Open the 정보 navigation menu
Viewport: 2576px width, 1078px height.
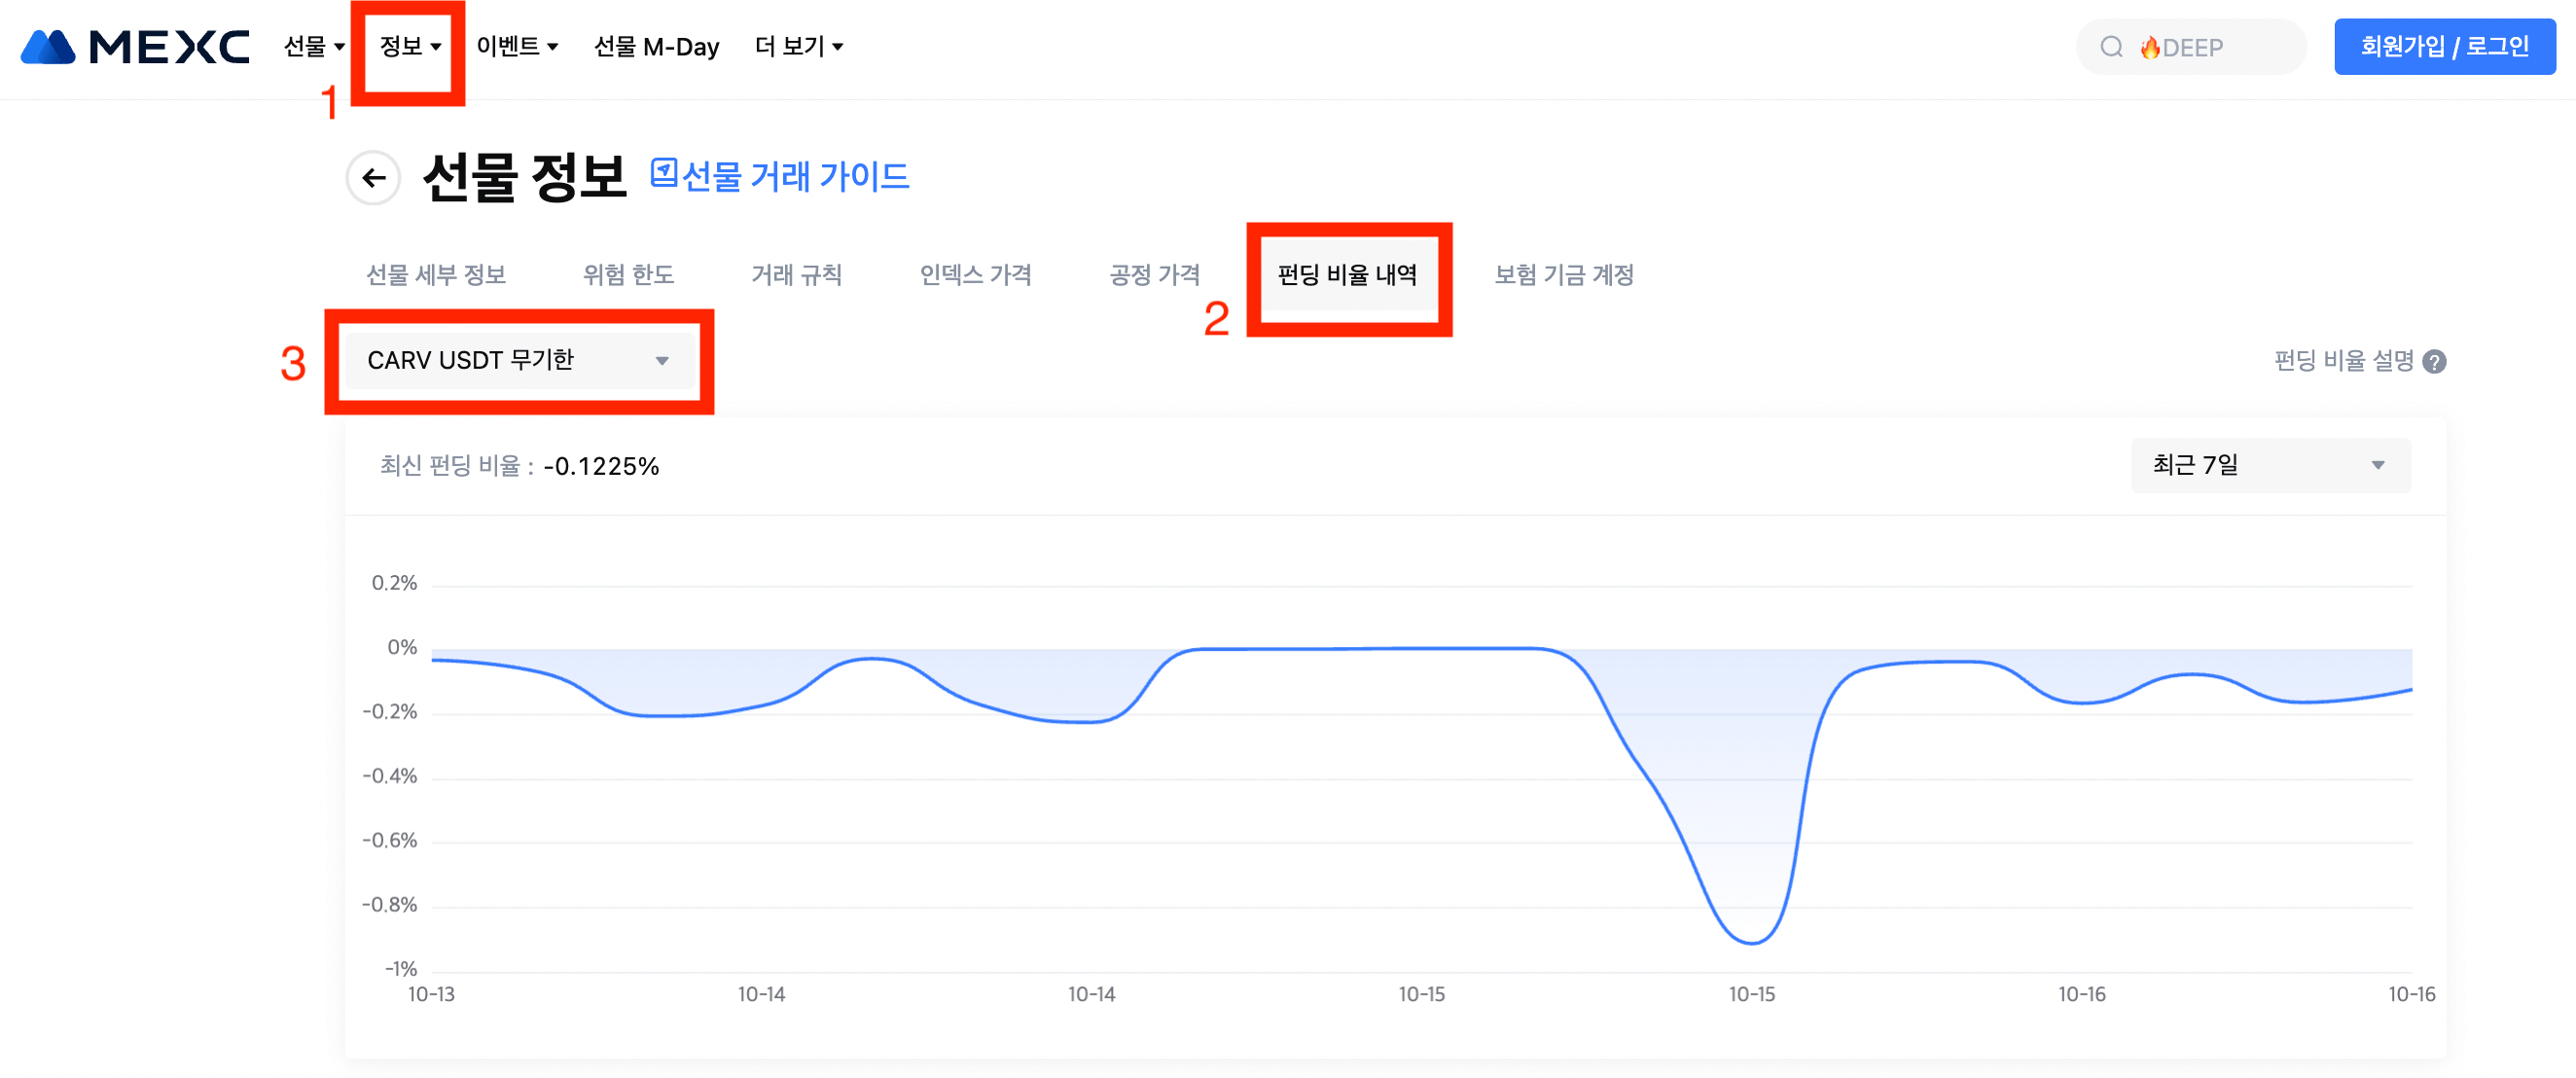pyautogui.click(x=409, y=47)
